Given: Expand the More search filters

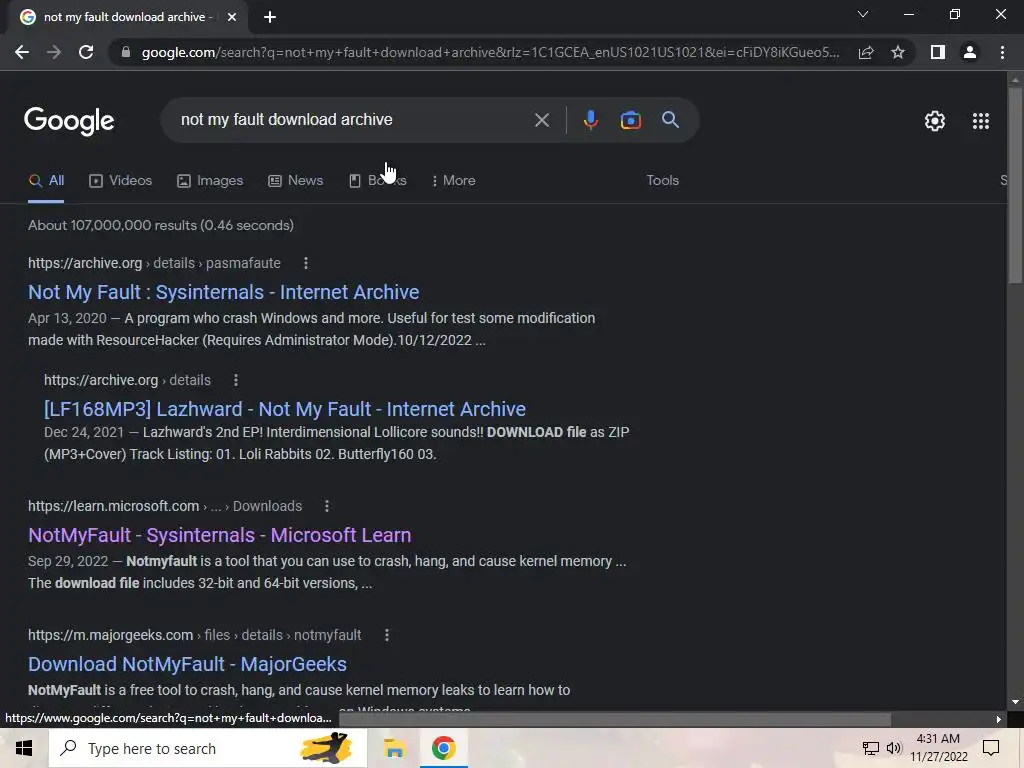Looking at the screenshot, I should [453, 181].
